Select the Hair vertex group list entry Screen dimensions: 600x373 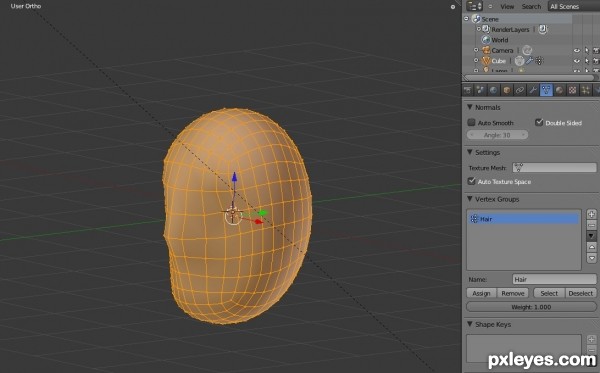click(x=523, y=219)
